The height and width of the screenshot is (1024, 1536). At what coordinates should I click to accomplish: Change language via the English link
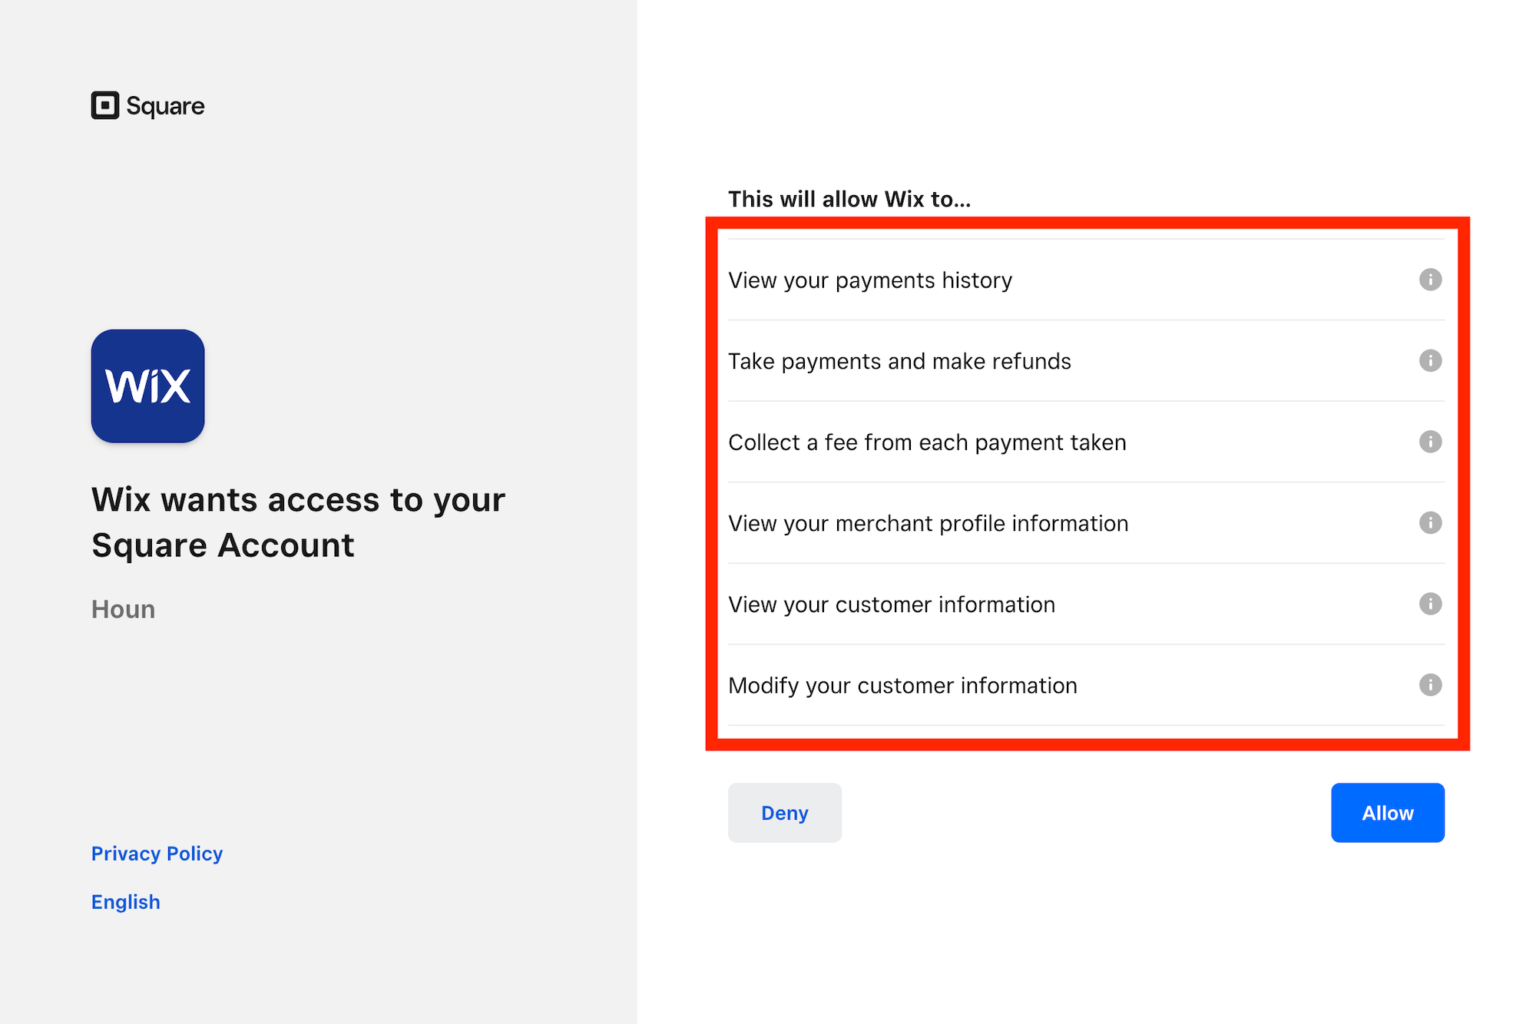126,902
